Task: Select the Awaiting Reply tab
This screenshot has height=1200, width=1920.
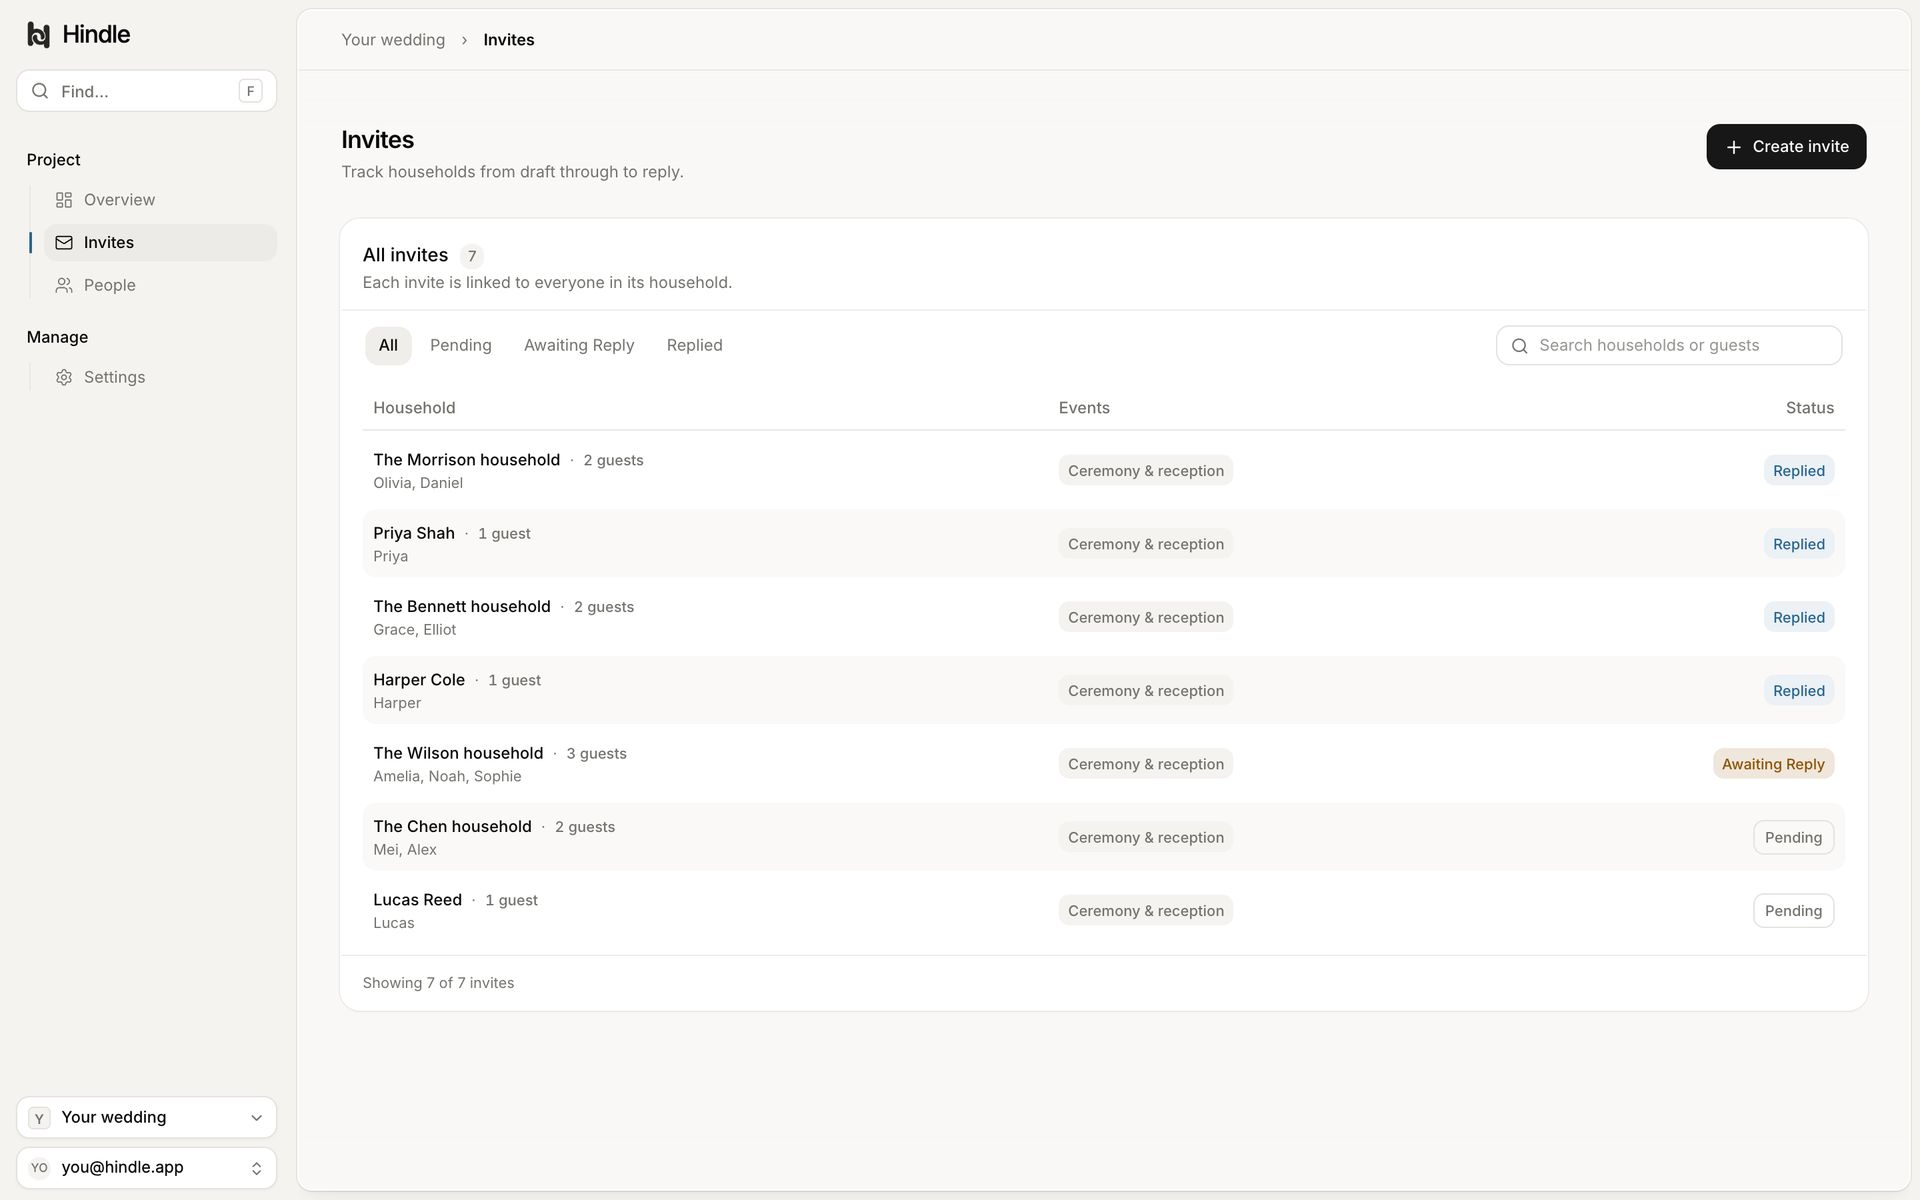Action: (579, 346)
